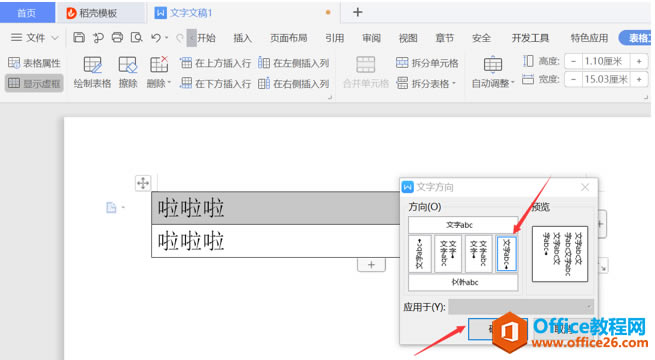Open the 页面布局 tab
This screenshot has height=360, width=655.
[288, 38]
